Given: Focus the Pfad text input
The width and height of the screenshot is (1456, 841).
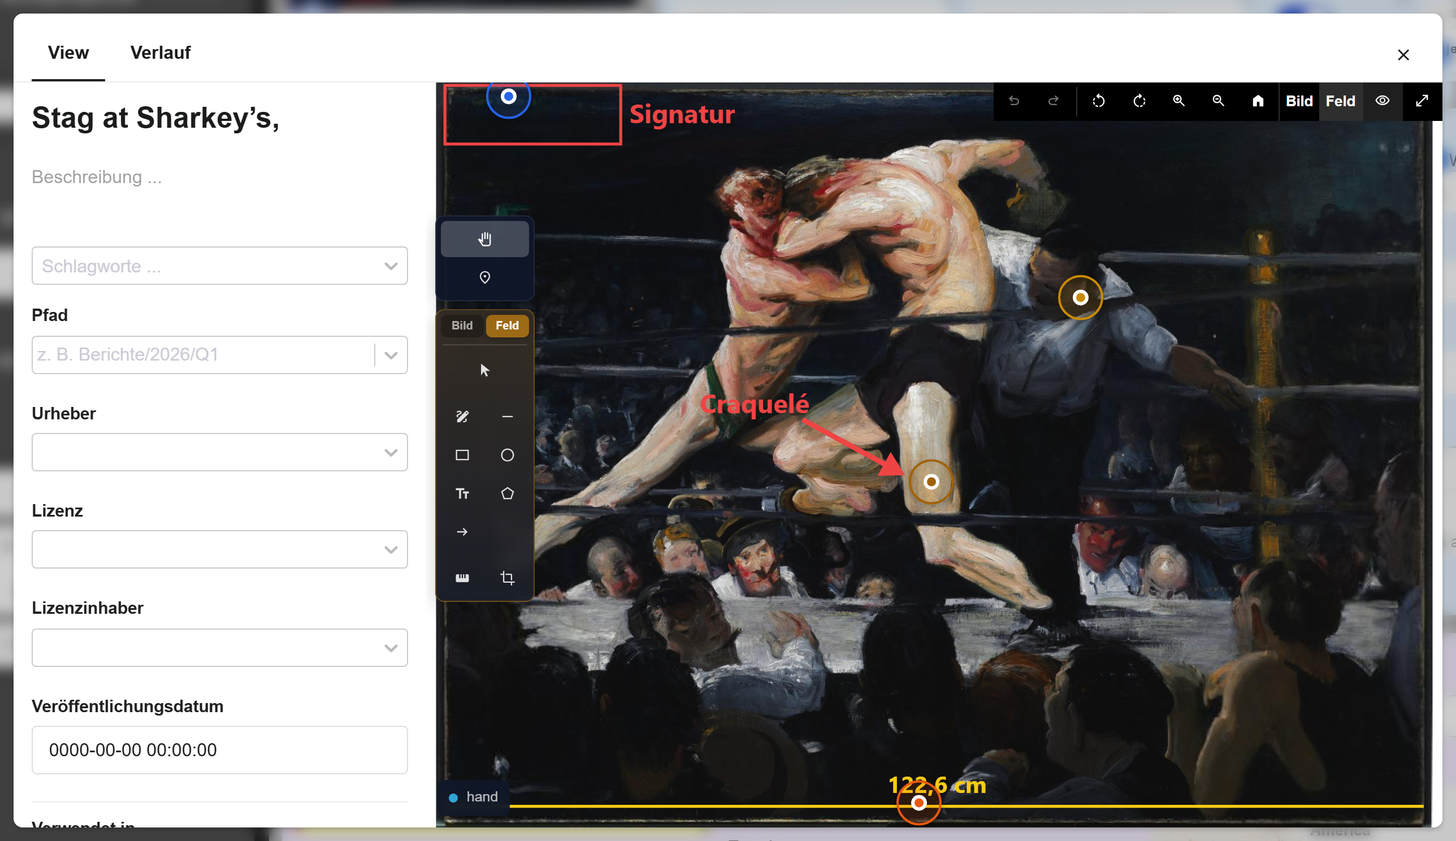Looking at the screenshot, I should click(x=203, y=355).
